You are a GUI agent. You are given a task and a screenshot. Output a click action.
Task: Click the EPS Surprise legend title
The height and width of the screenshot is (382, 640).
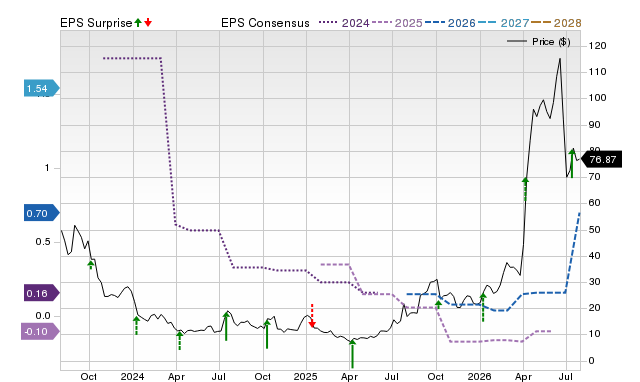click(x=96, y=23)
